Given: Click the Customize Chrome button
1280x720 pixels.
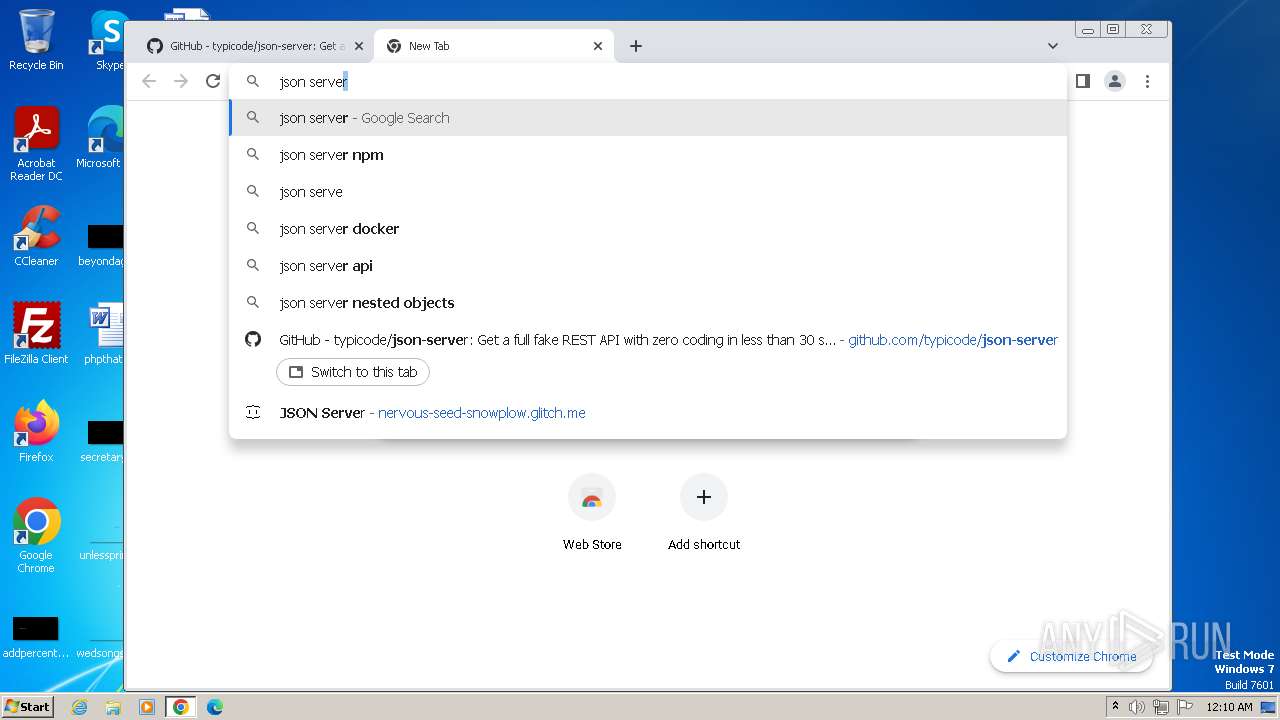Looking at the screenshot, I should click(1071, 656).
